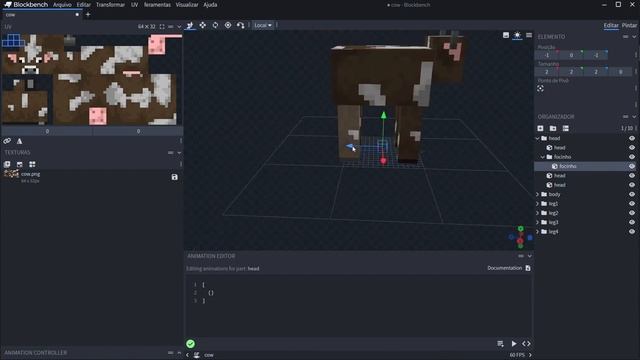This screenshot has width=640, height=360.
Task: Switch to the Editar mode tab
Action: [611, 25]
